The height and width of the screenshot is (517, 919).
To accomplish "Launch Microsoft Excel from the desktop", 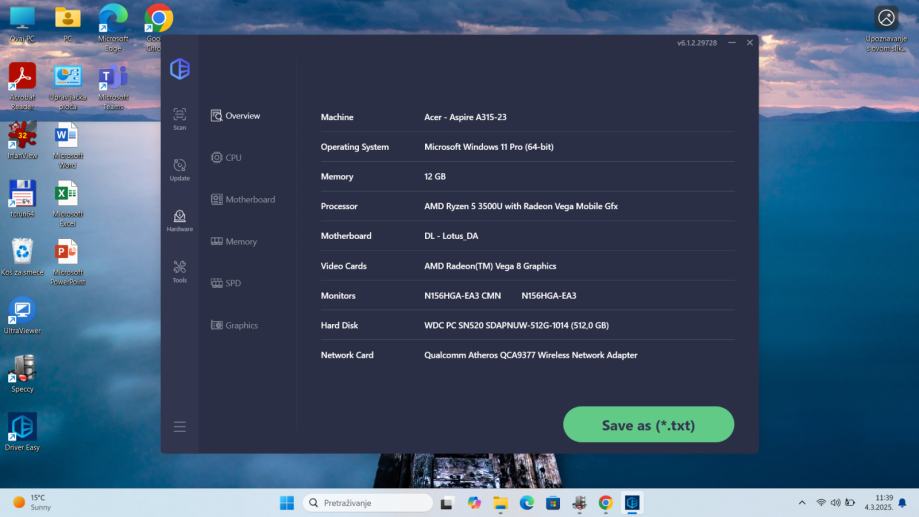I will click(68, 203).
